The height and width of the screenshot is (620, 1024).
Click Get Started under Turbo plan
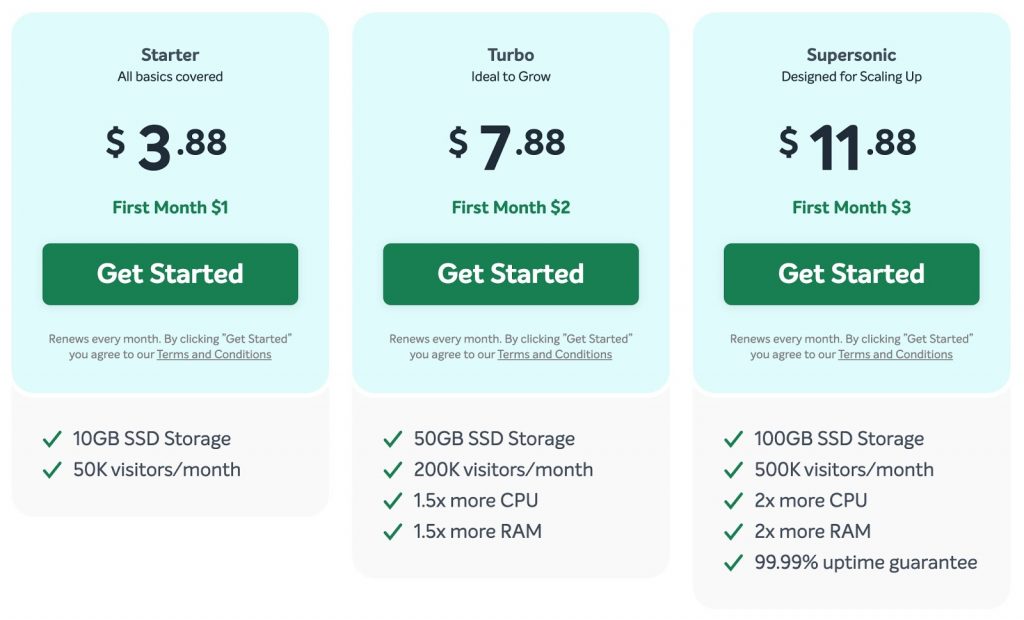[x=511, y=274]
